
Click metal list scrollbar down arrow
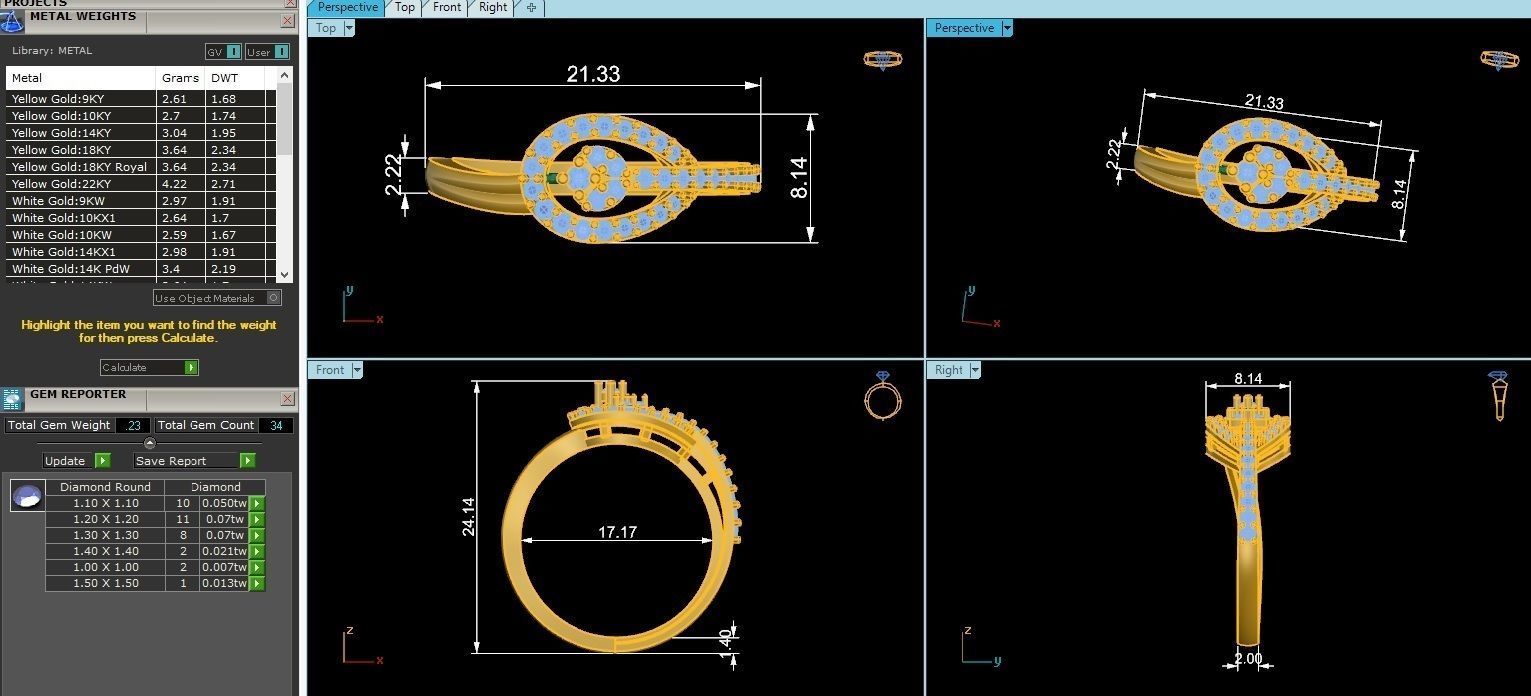pyautogui.click(x=285, y=274)
